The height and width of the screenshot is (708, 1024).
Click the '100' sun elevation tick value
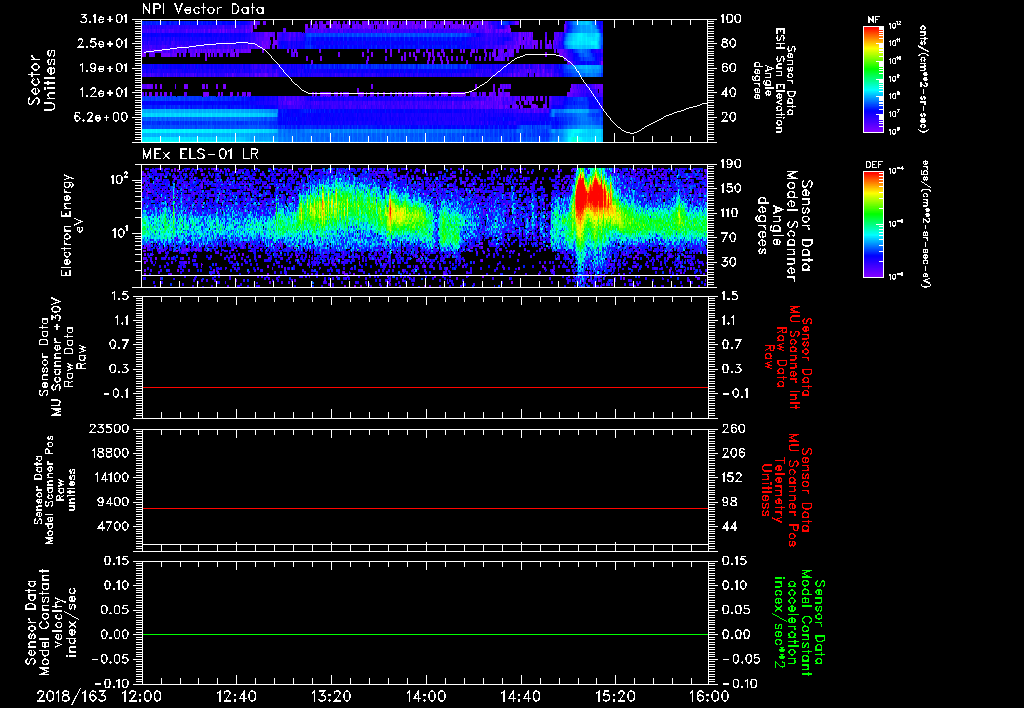[731, 19]
